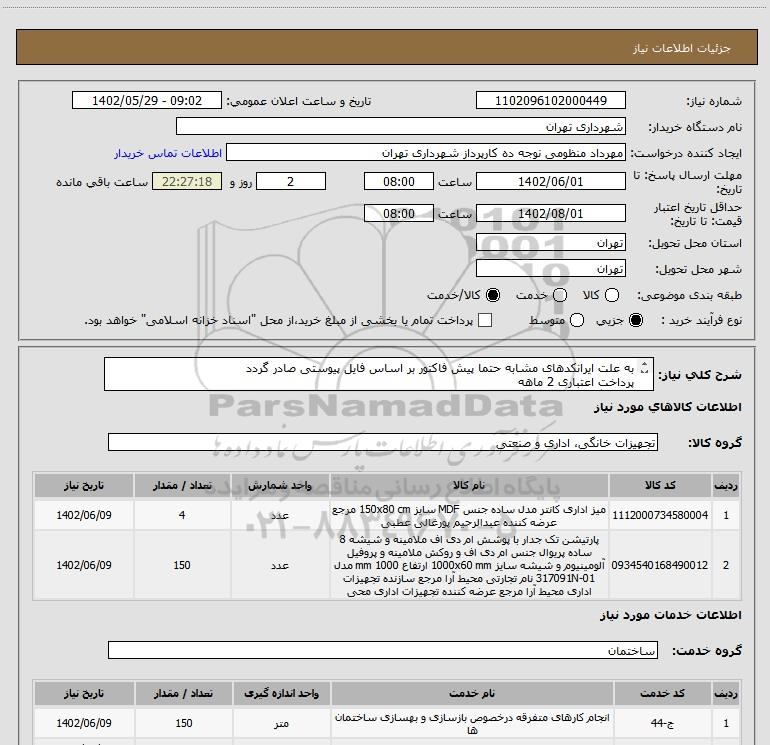Image resolution: width=770 pixels, height=745 pixels.
Task: Click the price validity time 08:00
Action: coord(399,213)
